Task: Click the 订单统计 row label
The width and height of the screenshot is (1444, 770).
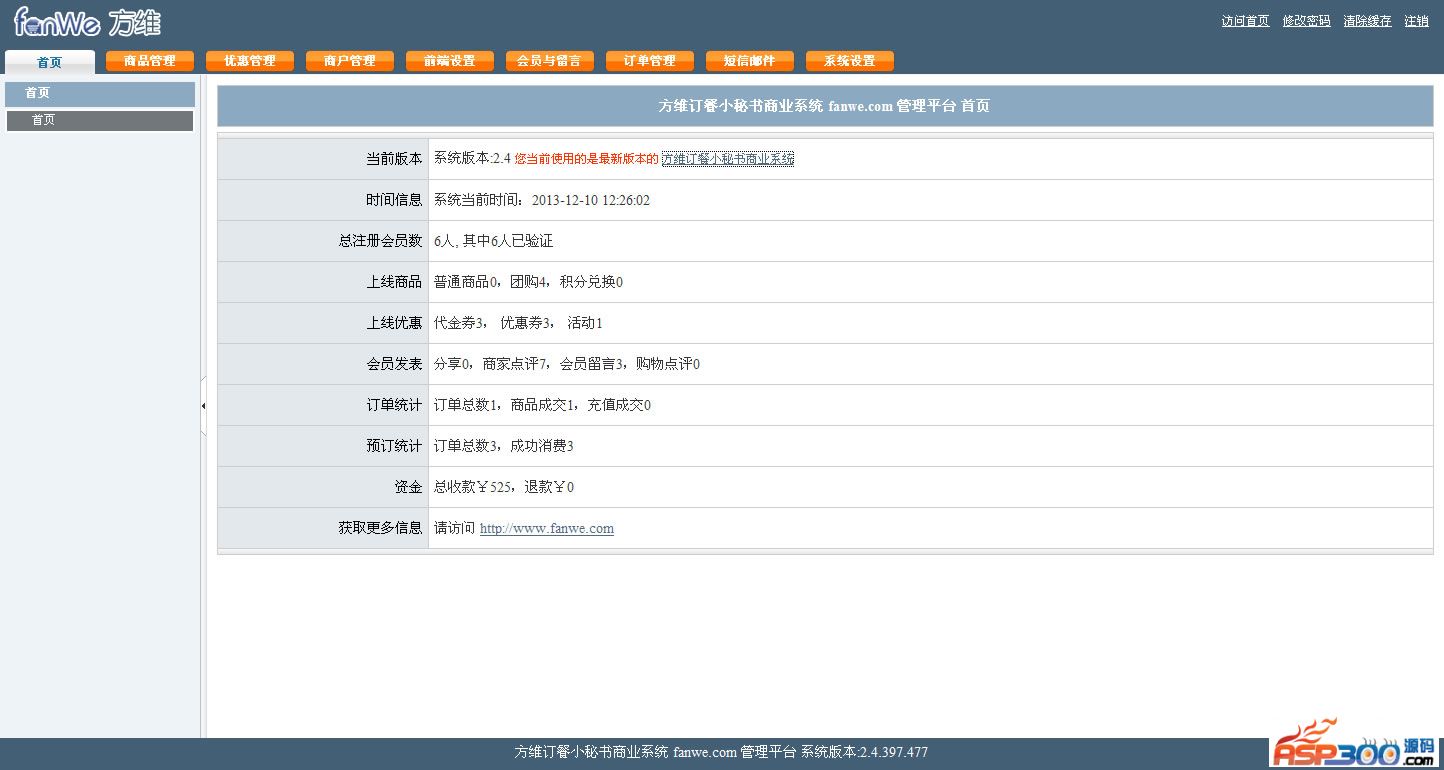Action: tap(394, 405)
